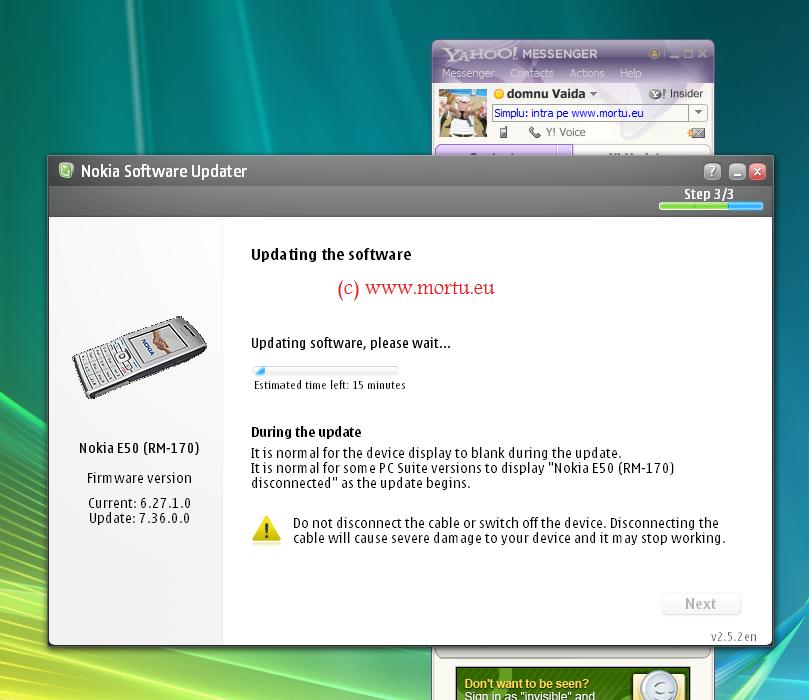Click the 'Nokia E50 (RM-170)' device label
809x700 pixels.
[x=139, y=448]
